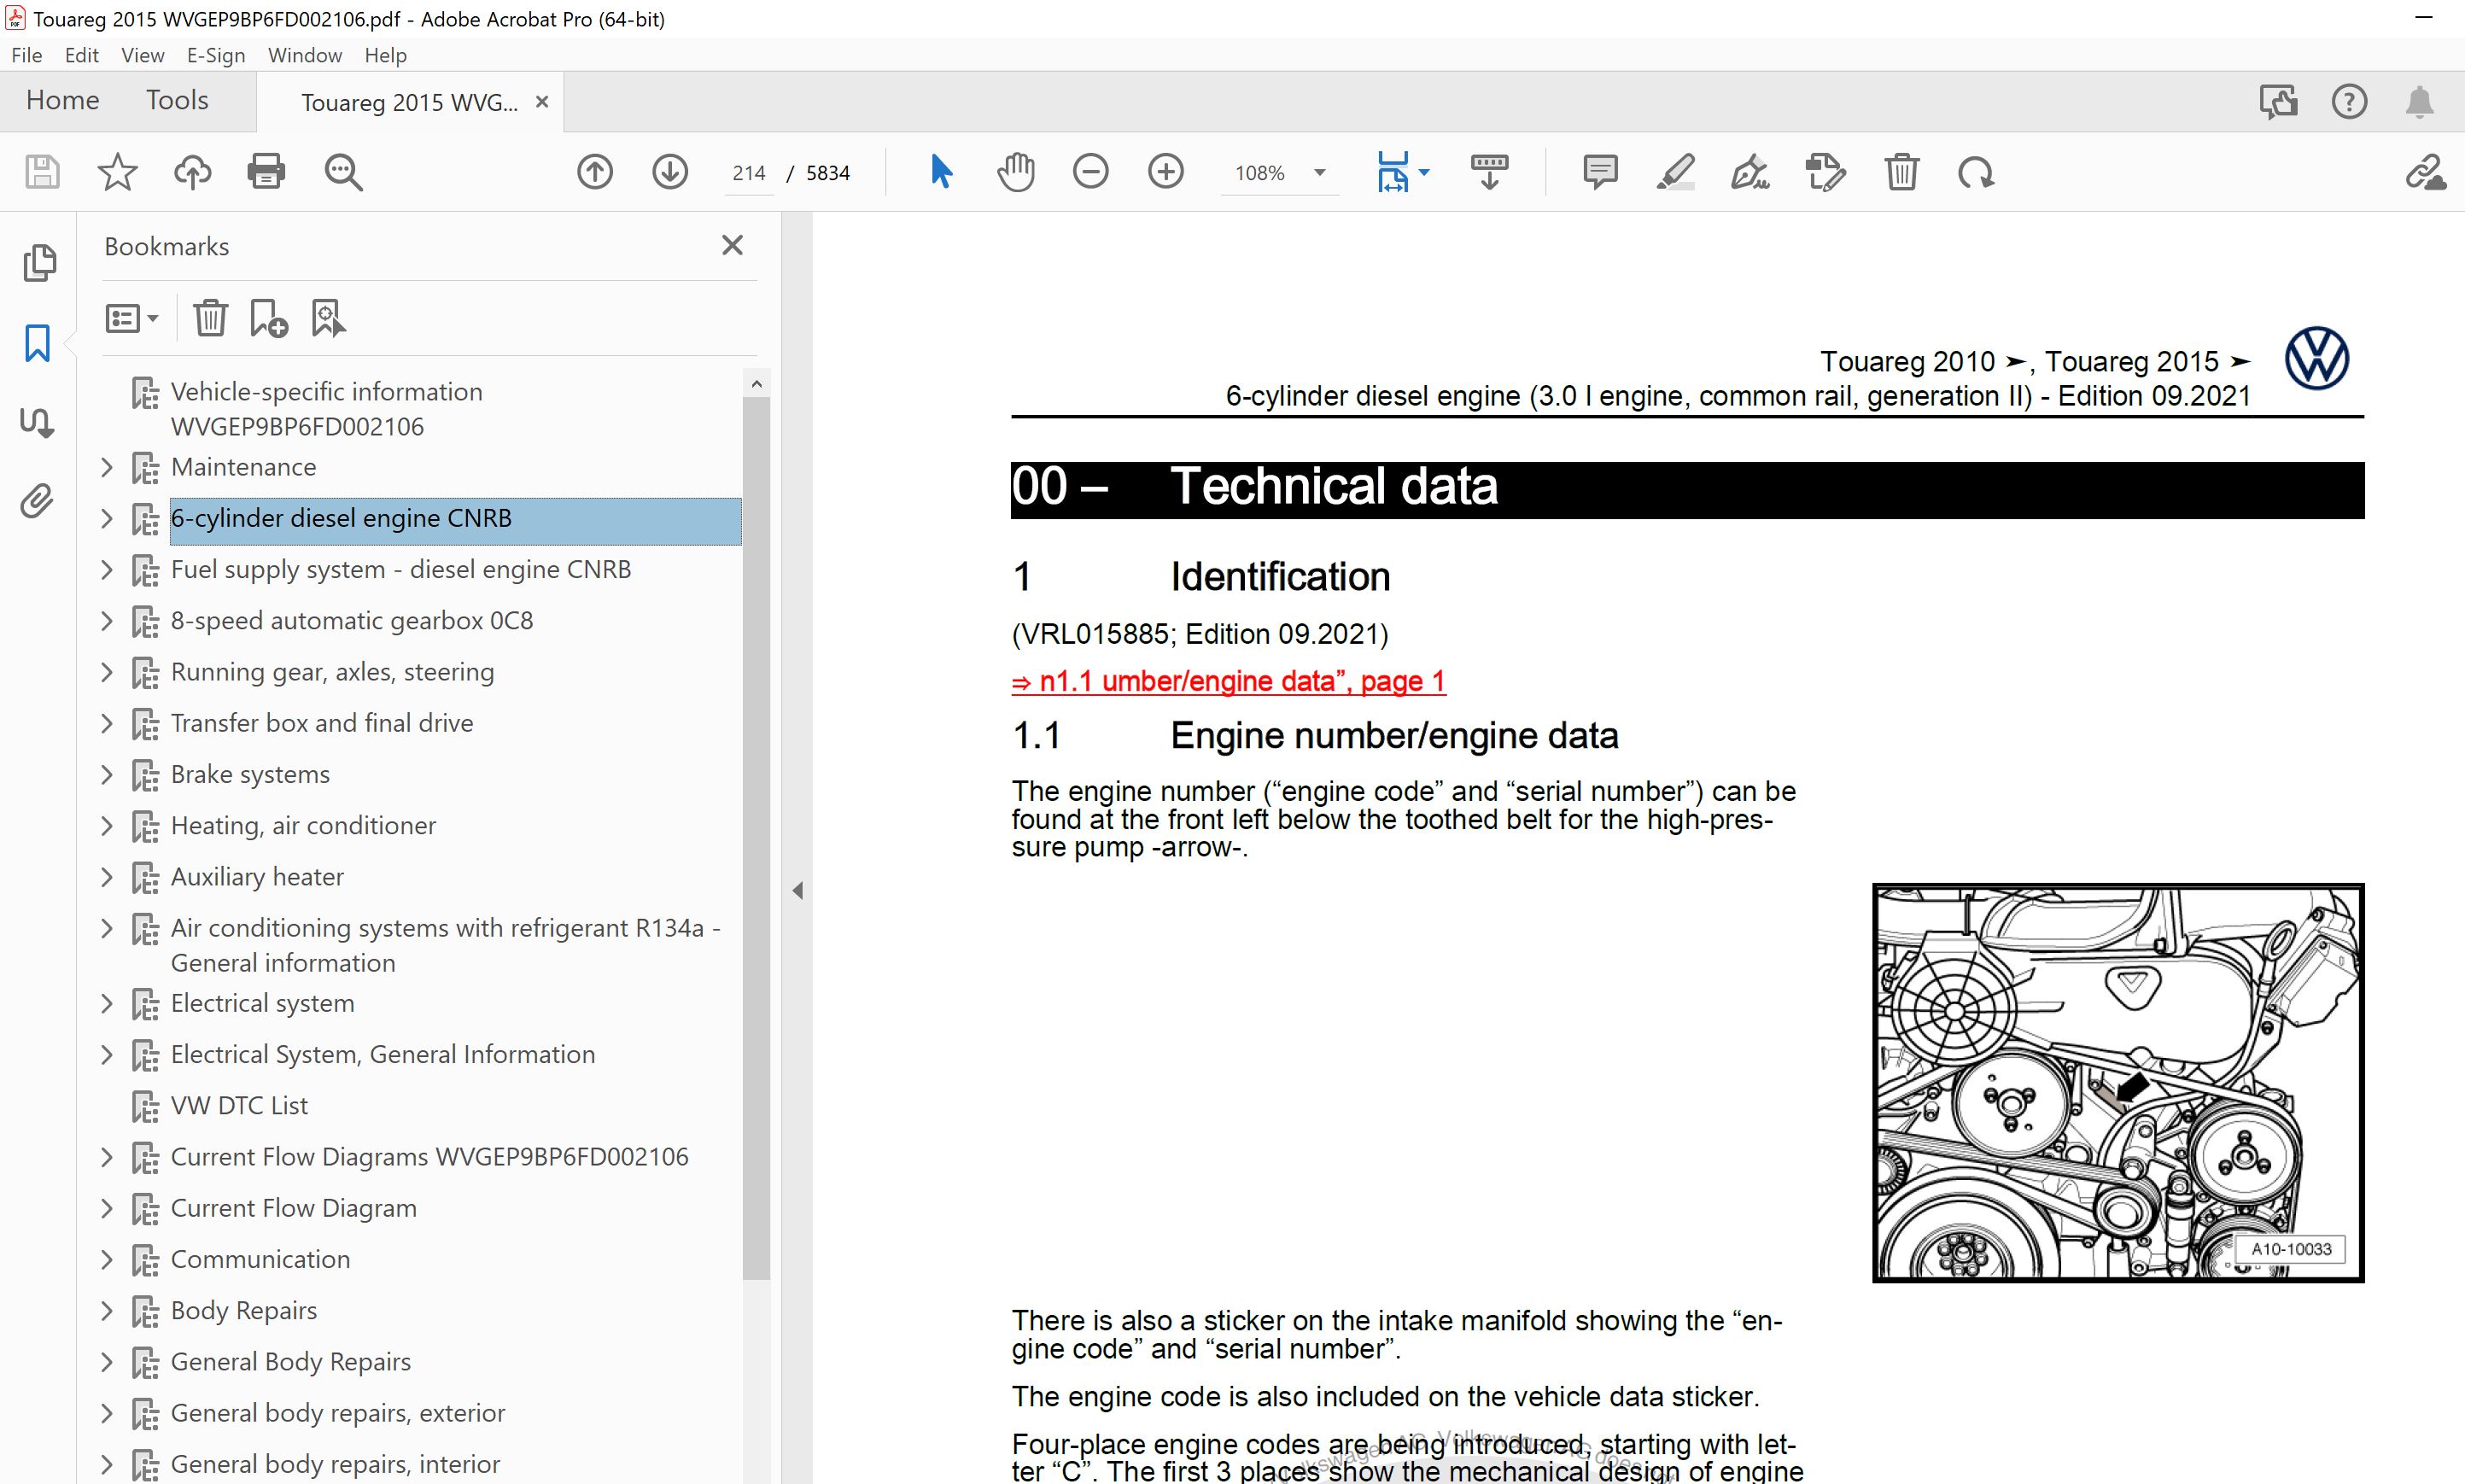Click the zoom in plus icon
2465x1484 pixels.
[x=1165, y=172]
